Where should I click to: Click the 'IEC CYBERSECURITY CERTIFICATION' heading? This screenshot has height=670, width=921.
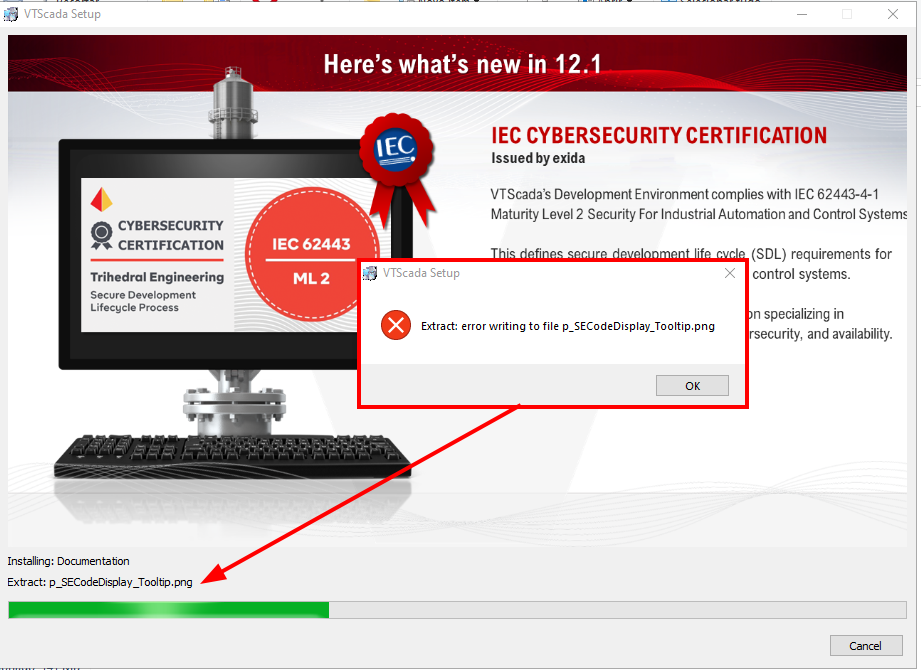(659, 136)
